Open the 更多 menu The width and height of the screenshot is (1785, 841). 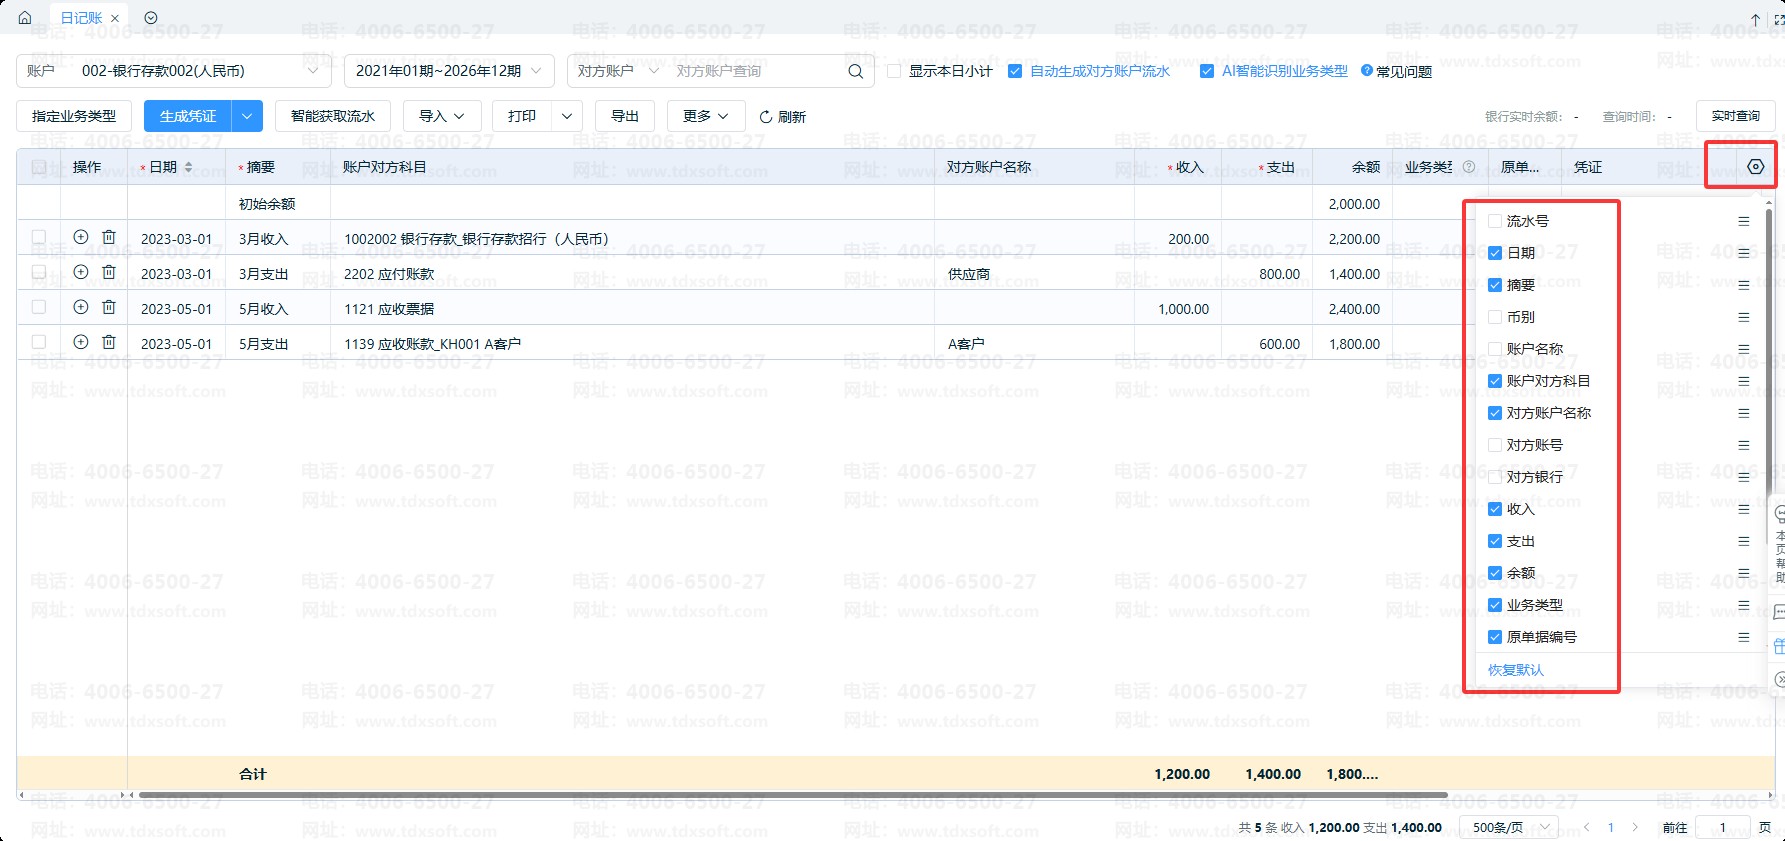tap(705, 116)
